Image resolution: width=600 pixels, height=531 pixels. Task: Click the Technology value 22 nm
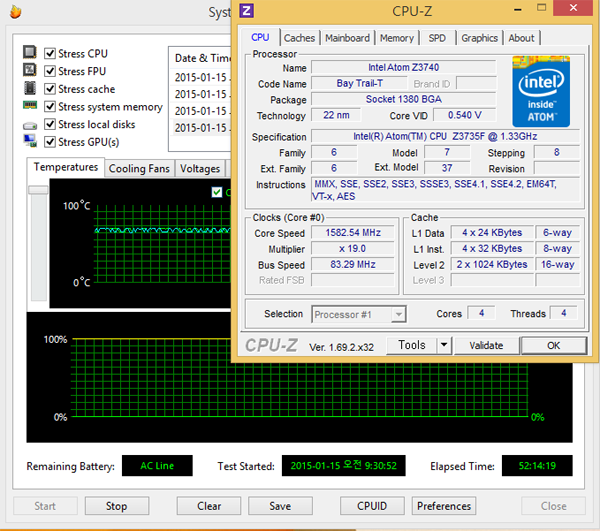[x=336, y=115]
